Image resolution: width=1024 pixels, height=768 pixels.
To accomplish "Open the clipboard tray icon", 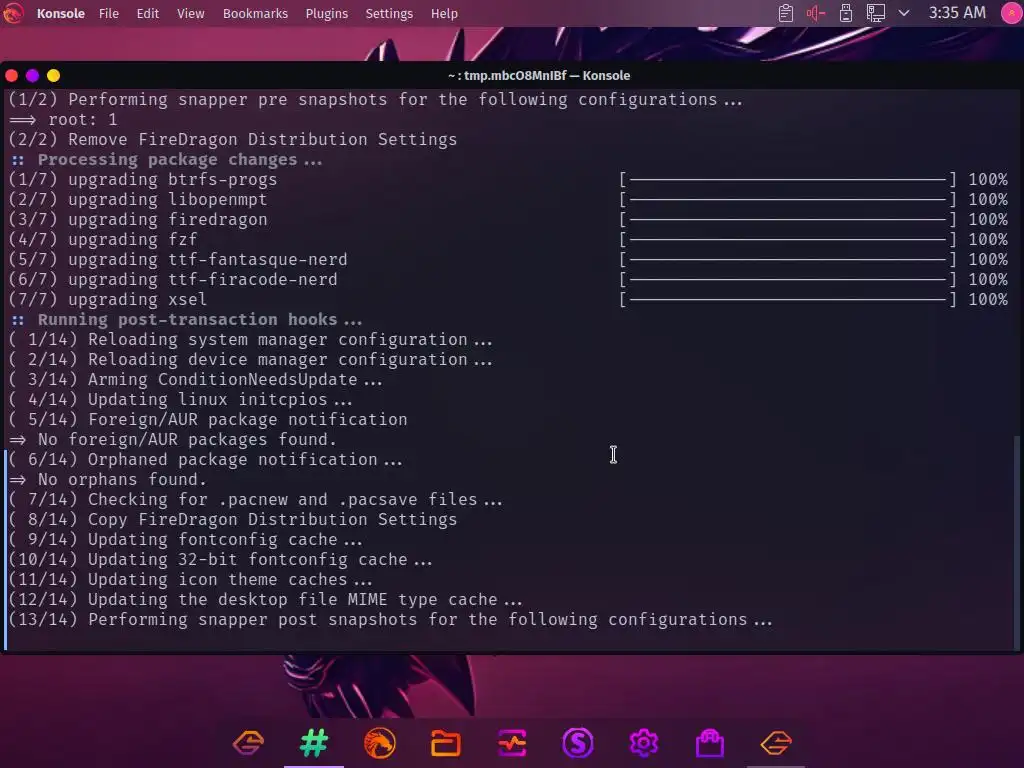I will pos(786,13).
